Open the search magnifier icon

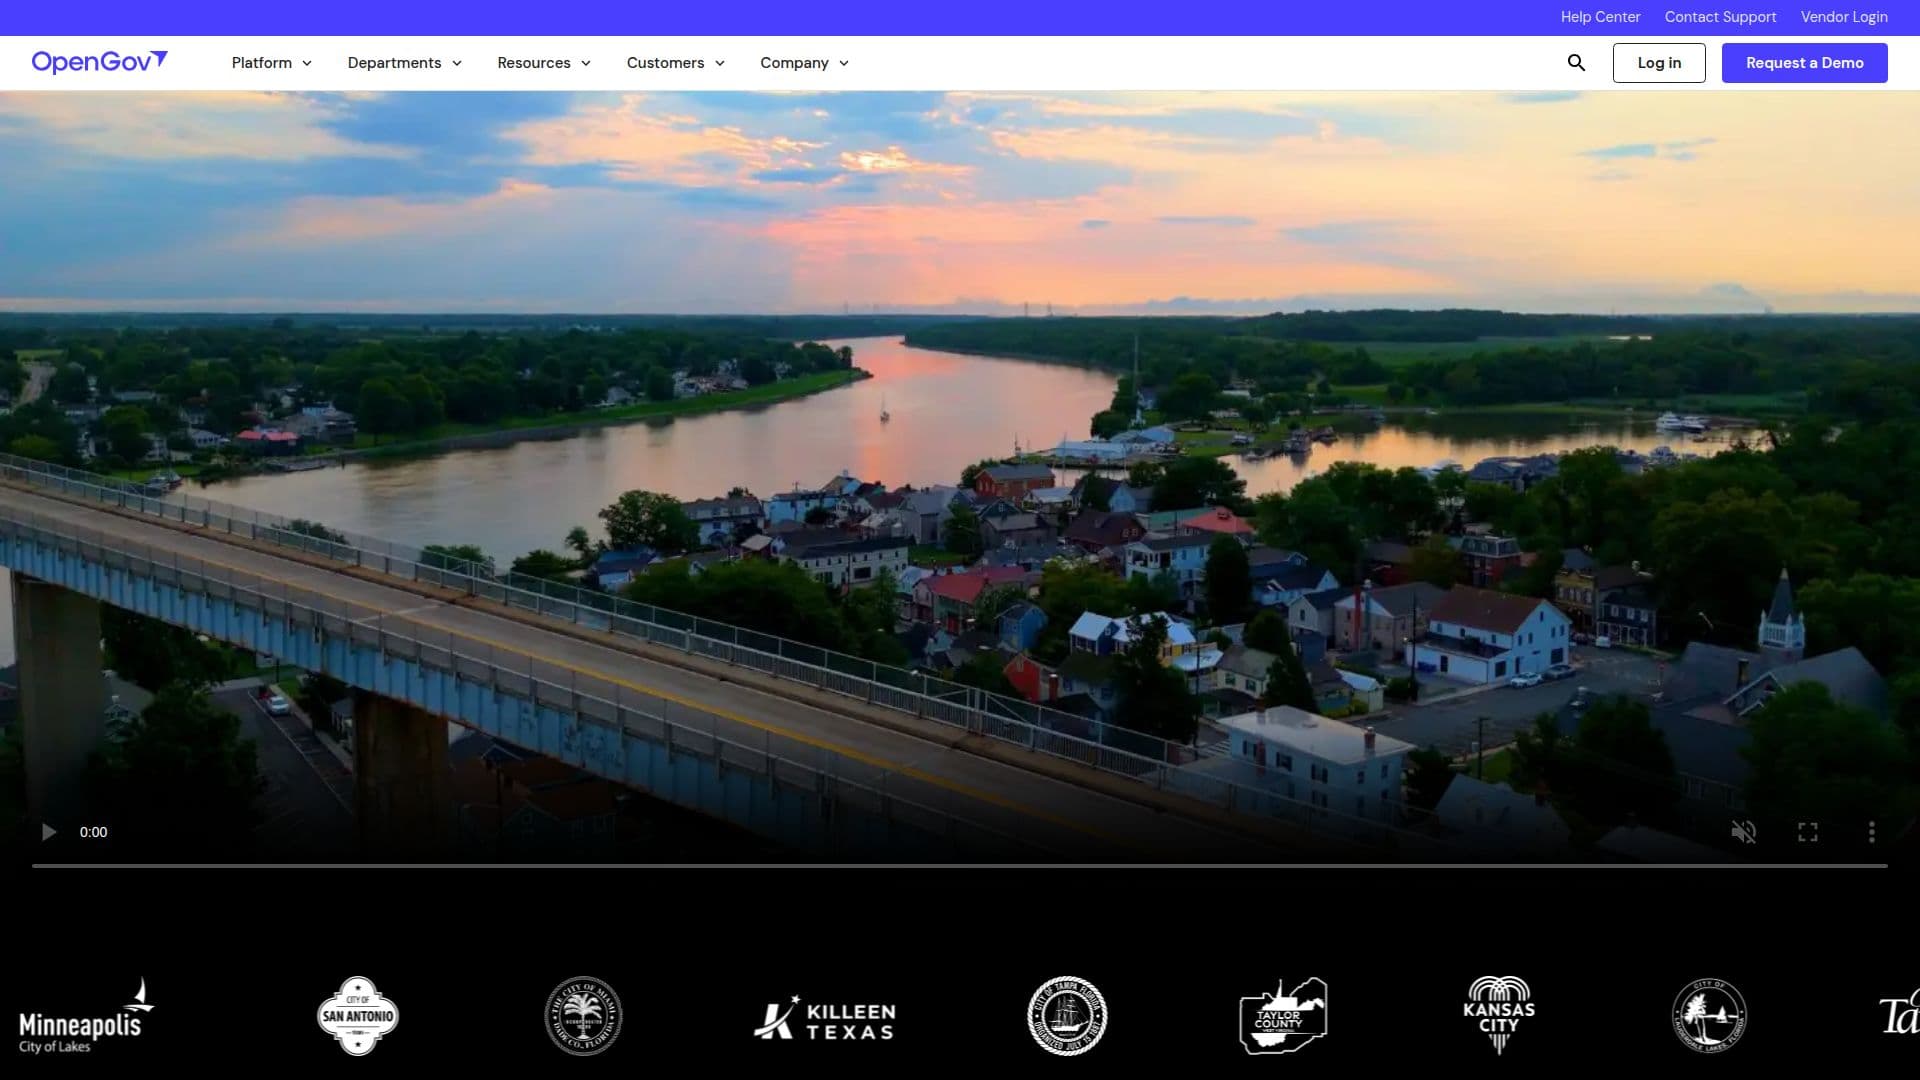pos(1576,63)
